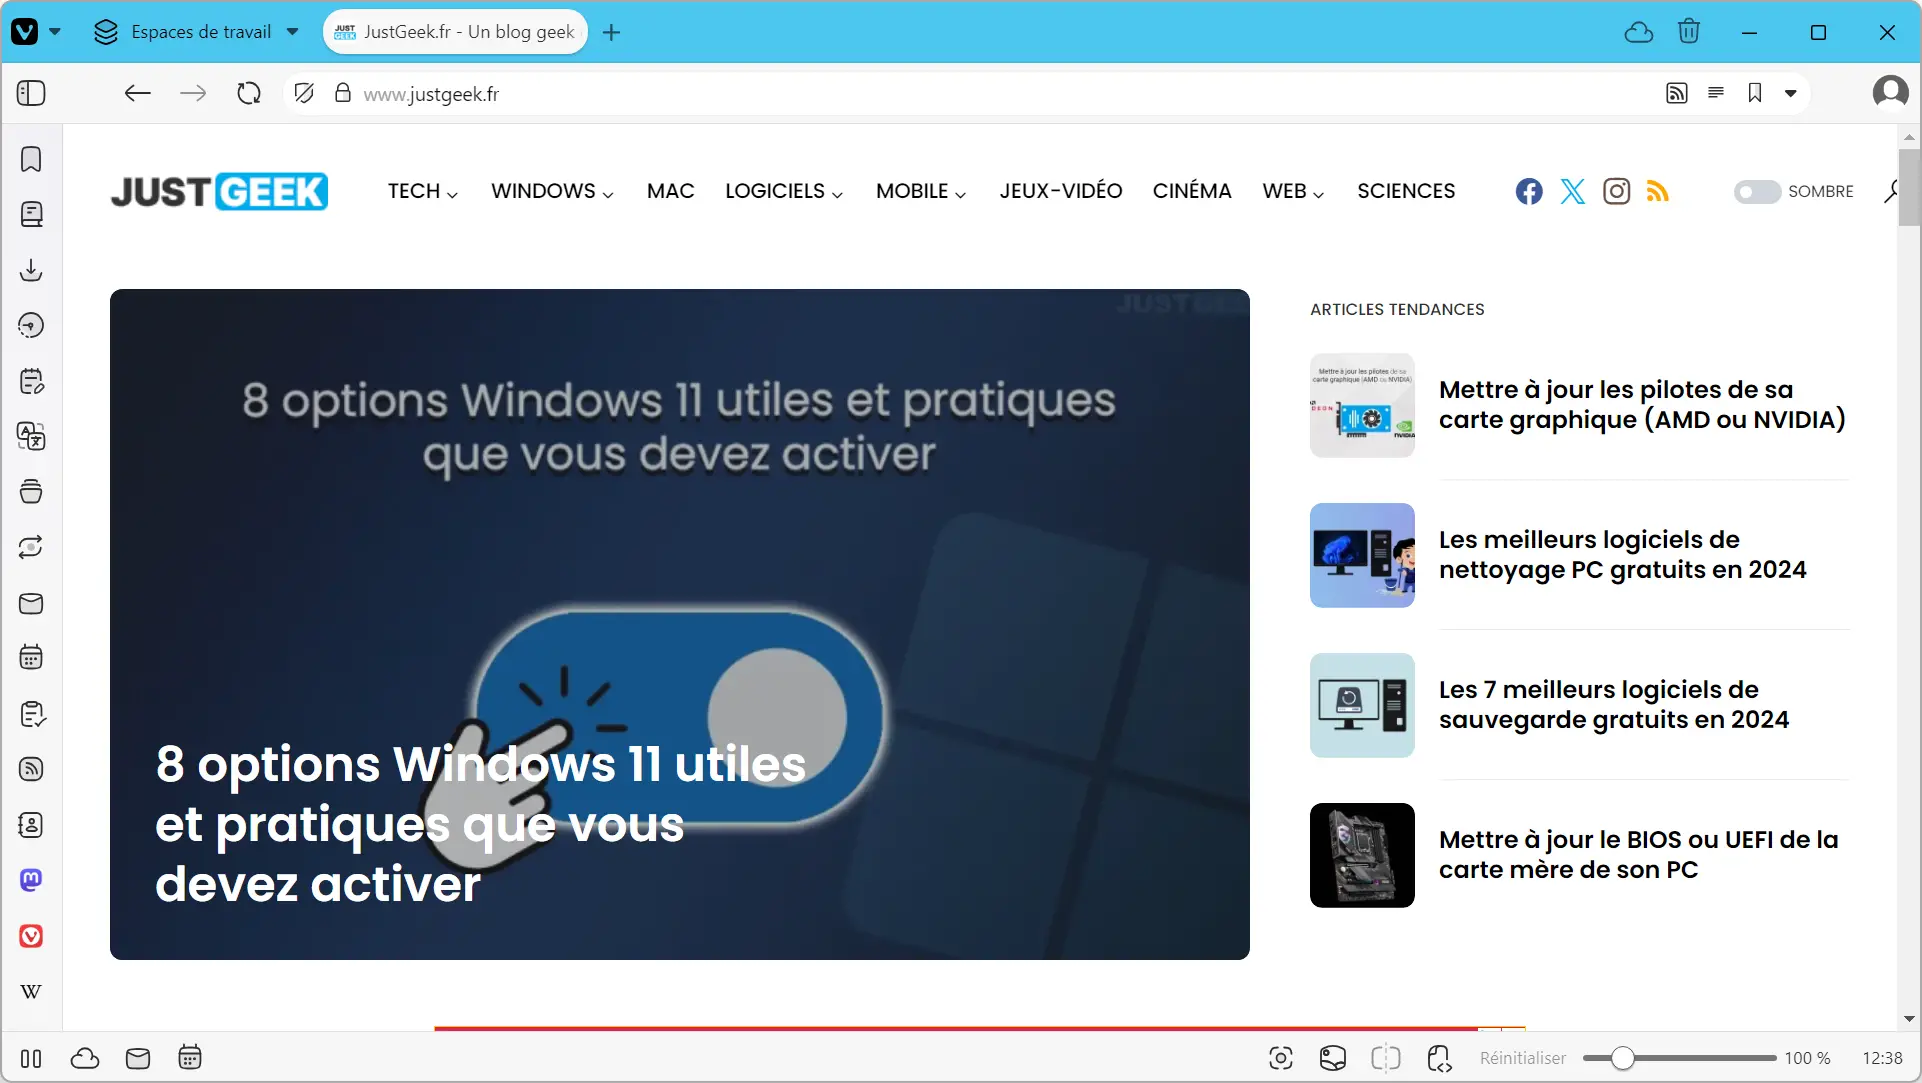This screenshot has height=1083, width=1922.
Task: Toggle page tiling in the status bar
Action: click(1385, 1058)
